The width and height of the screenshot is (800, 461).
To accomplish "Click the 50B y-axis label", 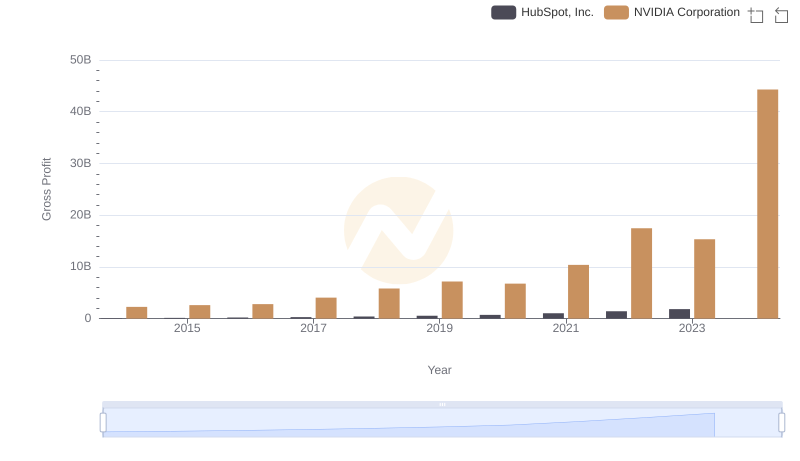I will point(81,60).
